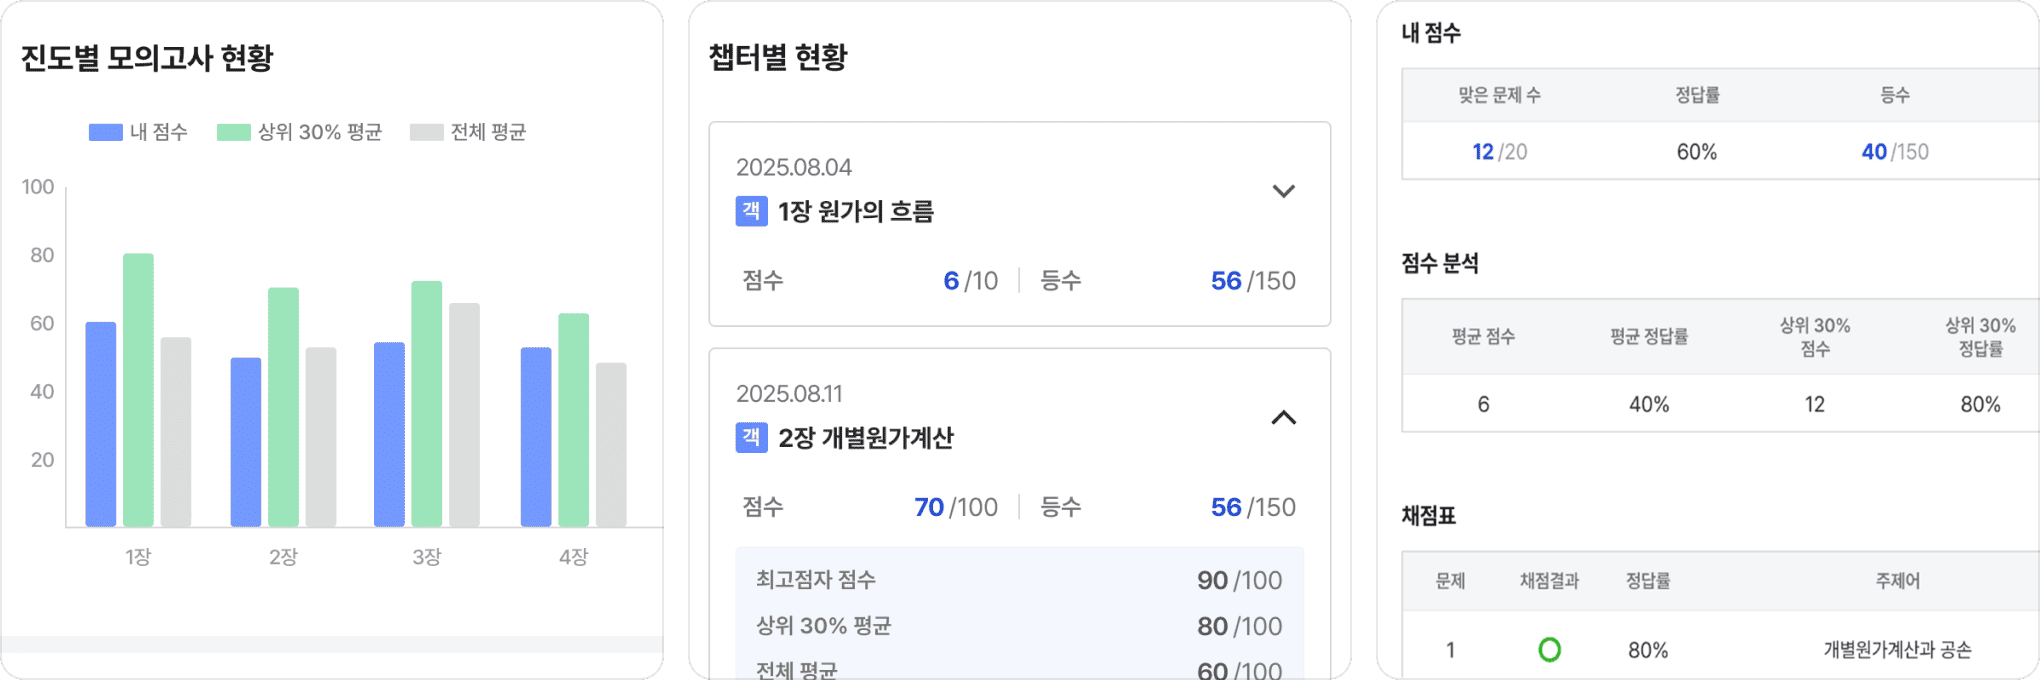Viewport: 2040px width, 680px height.
Task: Toggle the 내 점수 legend color box
Action: pos(105,132)
